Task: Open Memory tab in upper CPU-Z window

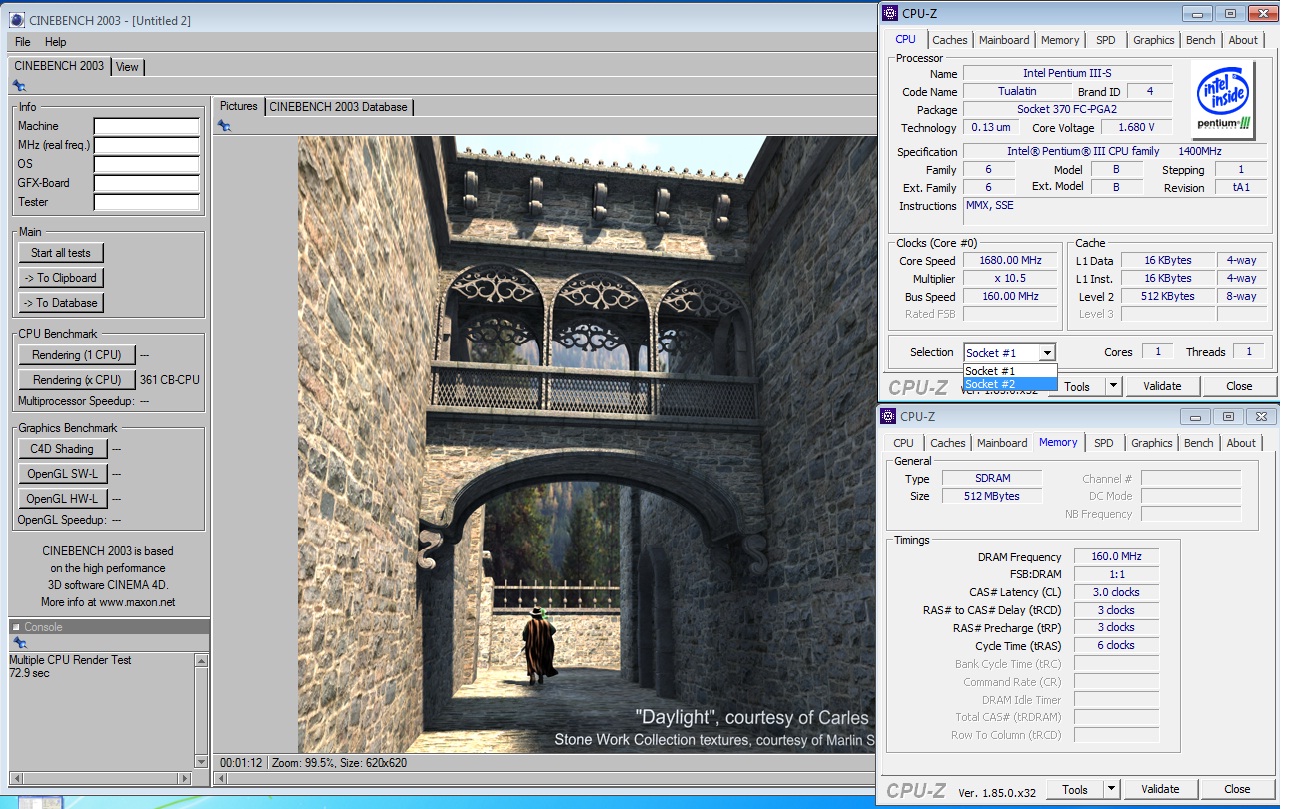Action: (x=1060, y=40)
